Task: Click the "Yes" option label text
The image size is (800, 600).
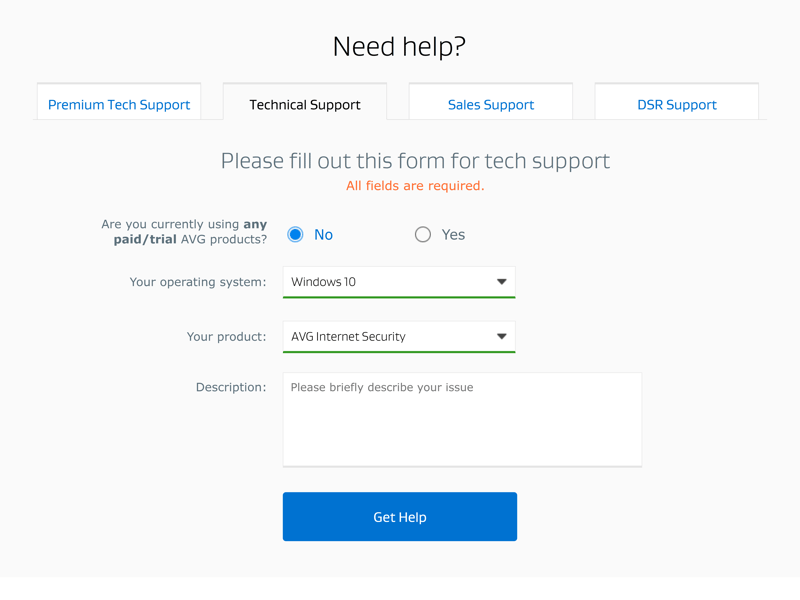Action: point(453,235)
